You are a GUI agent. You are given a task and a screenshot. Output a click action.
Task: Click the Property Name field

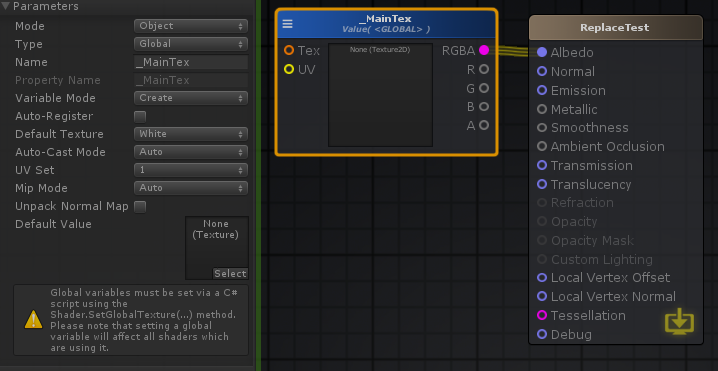click(190, 80)
